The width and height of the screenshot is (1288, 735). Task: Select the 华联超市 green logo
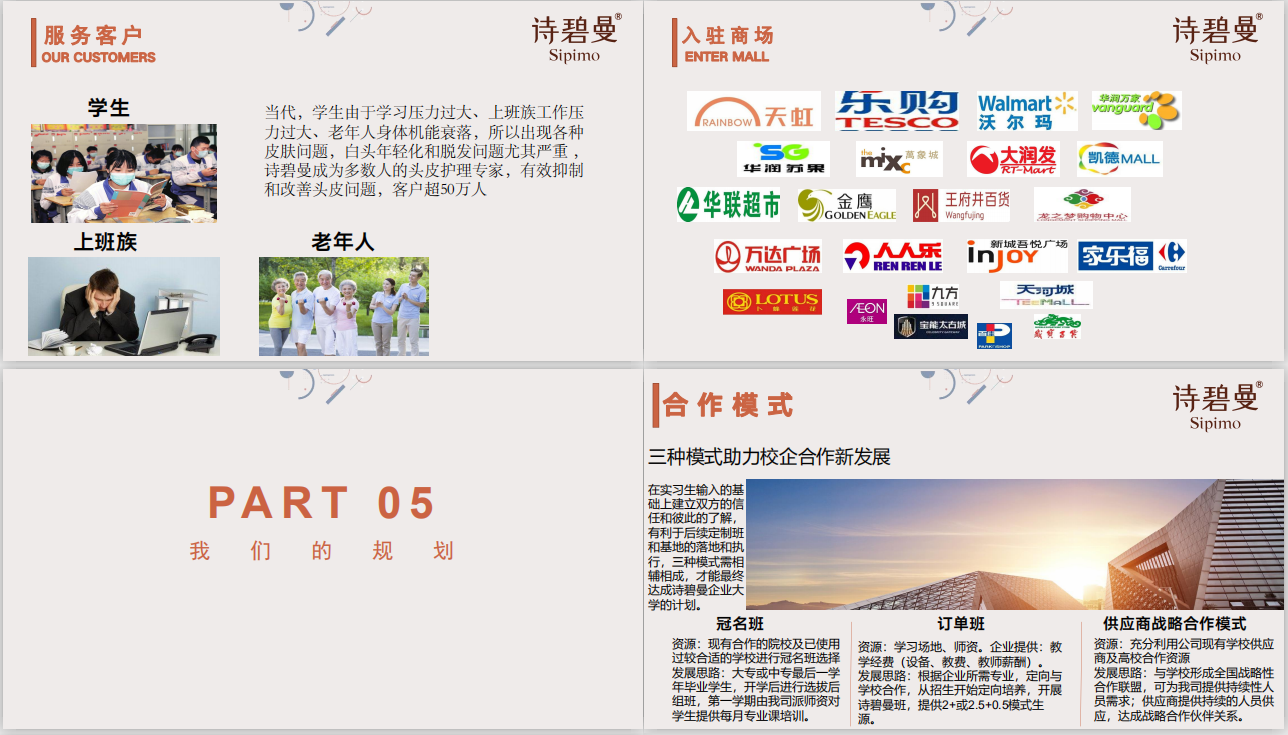pos(729,205)
